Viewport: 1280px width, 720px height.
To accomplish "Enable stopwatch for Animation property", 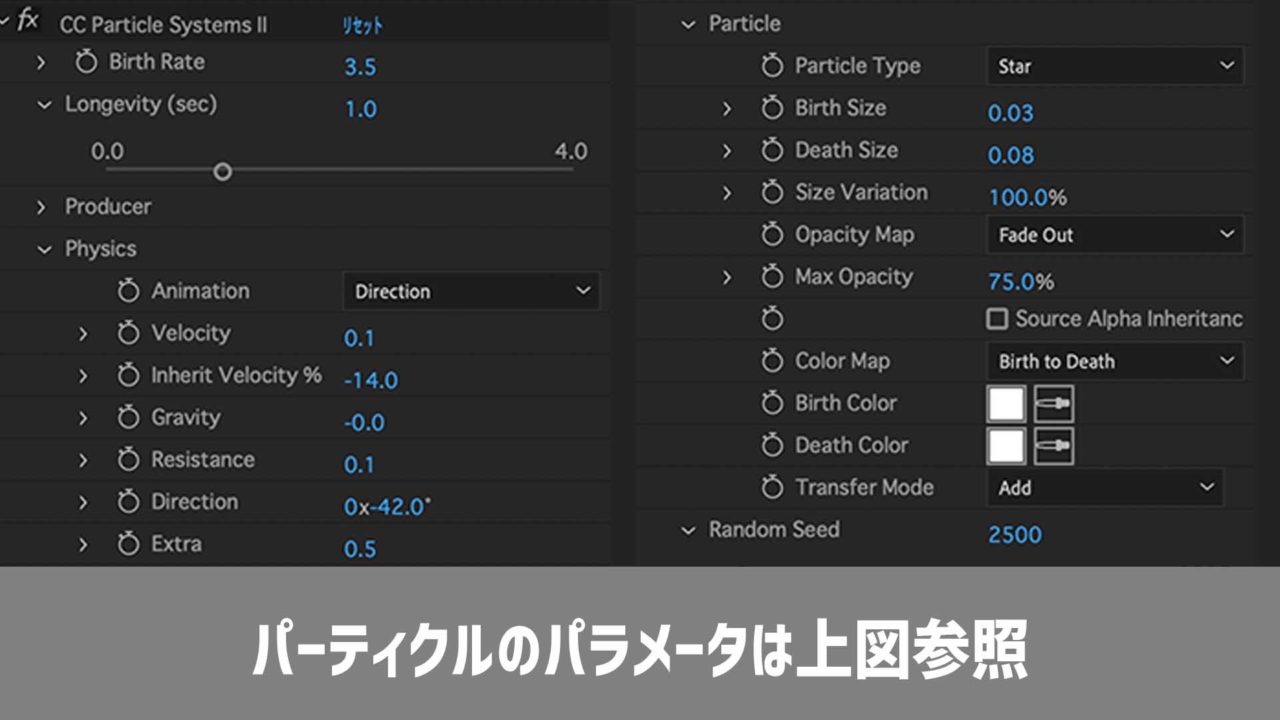I will [x=128, y=292].
